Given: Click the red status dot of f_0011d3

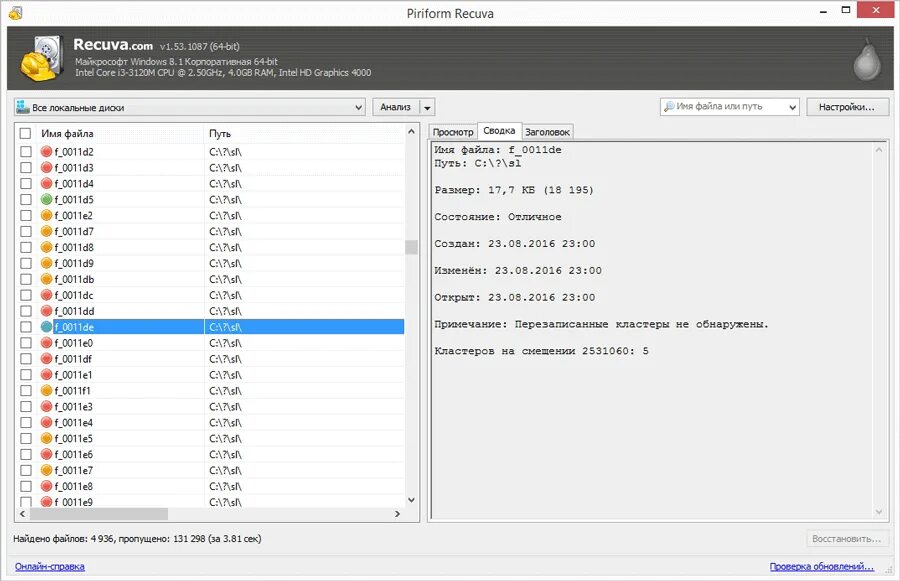Looking at the screenshot, I should coord(46,168).
